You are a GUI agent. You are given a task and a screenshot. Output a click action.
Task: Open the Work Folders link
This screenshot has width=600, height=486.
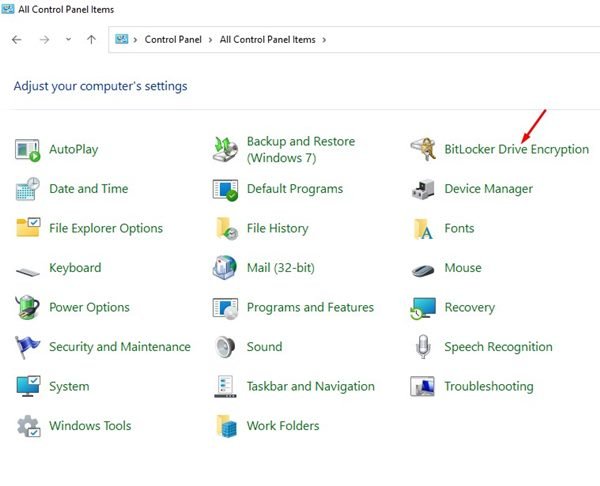click(283, 426)
